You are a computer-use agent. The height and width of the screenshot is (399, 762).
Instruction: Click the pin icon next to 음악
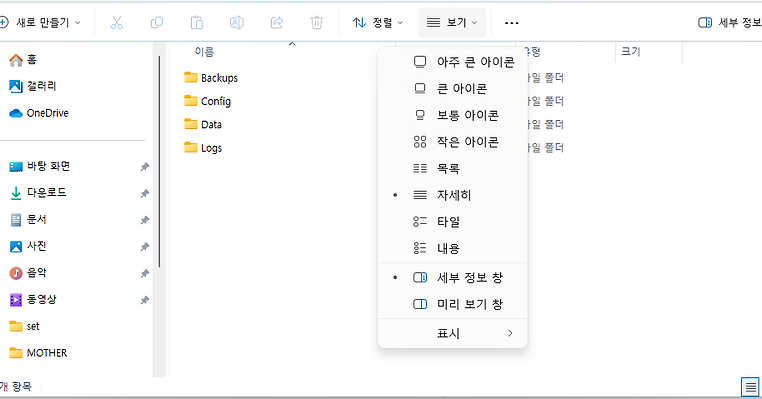pos(144,274)
